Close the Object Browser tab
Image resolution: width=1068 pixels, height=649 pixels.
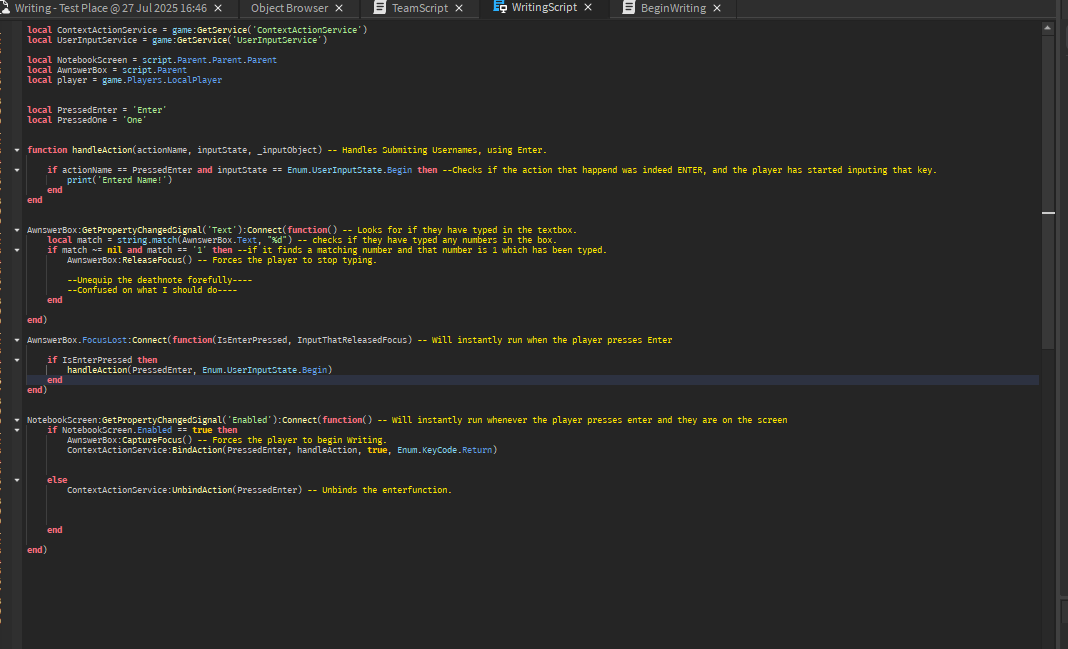(337, 8)
